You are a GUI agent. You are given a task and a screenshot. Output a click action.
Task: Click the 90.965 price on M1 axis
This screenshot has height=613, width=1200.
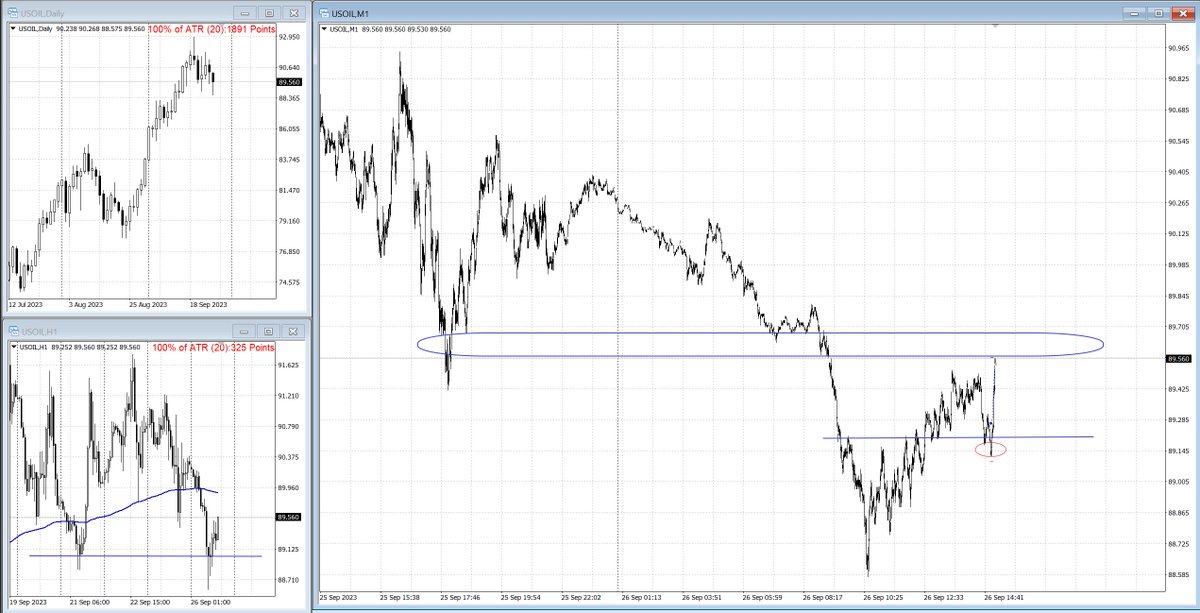point(1179,47)
